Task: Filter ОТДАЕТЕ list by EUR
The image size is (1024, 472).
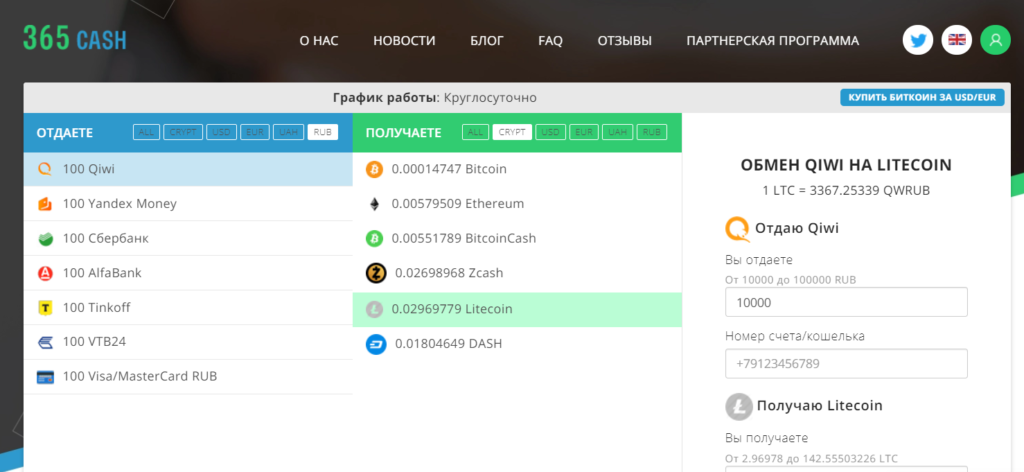Action: click(x=255, y=132)
